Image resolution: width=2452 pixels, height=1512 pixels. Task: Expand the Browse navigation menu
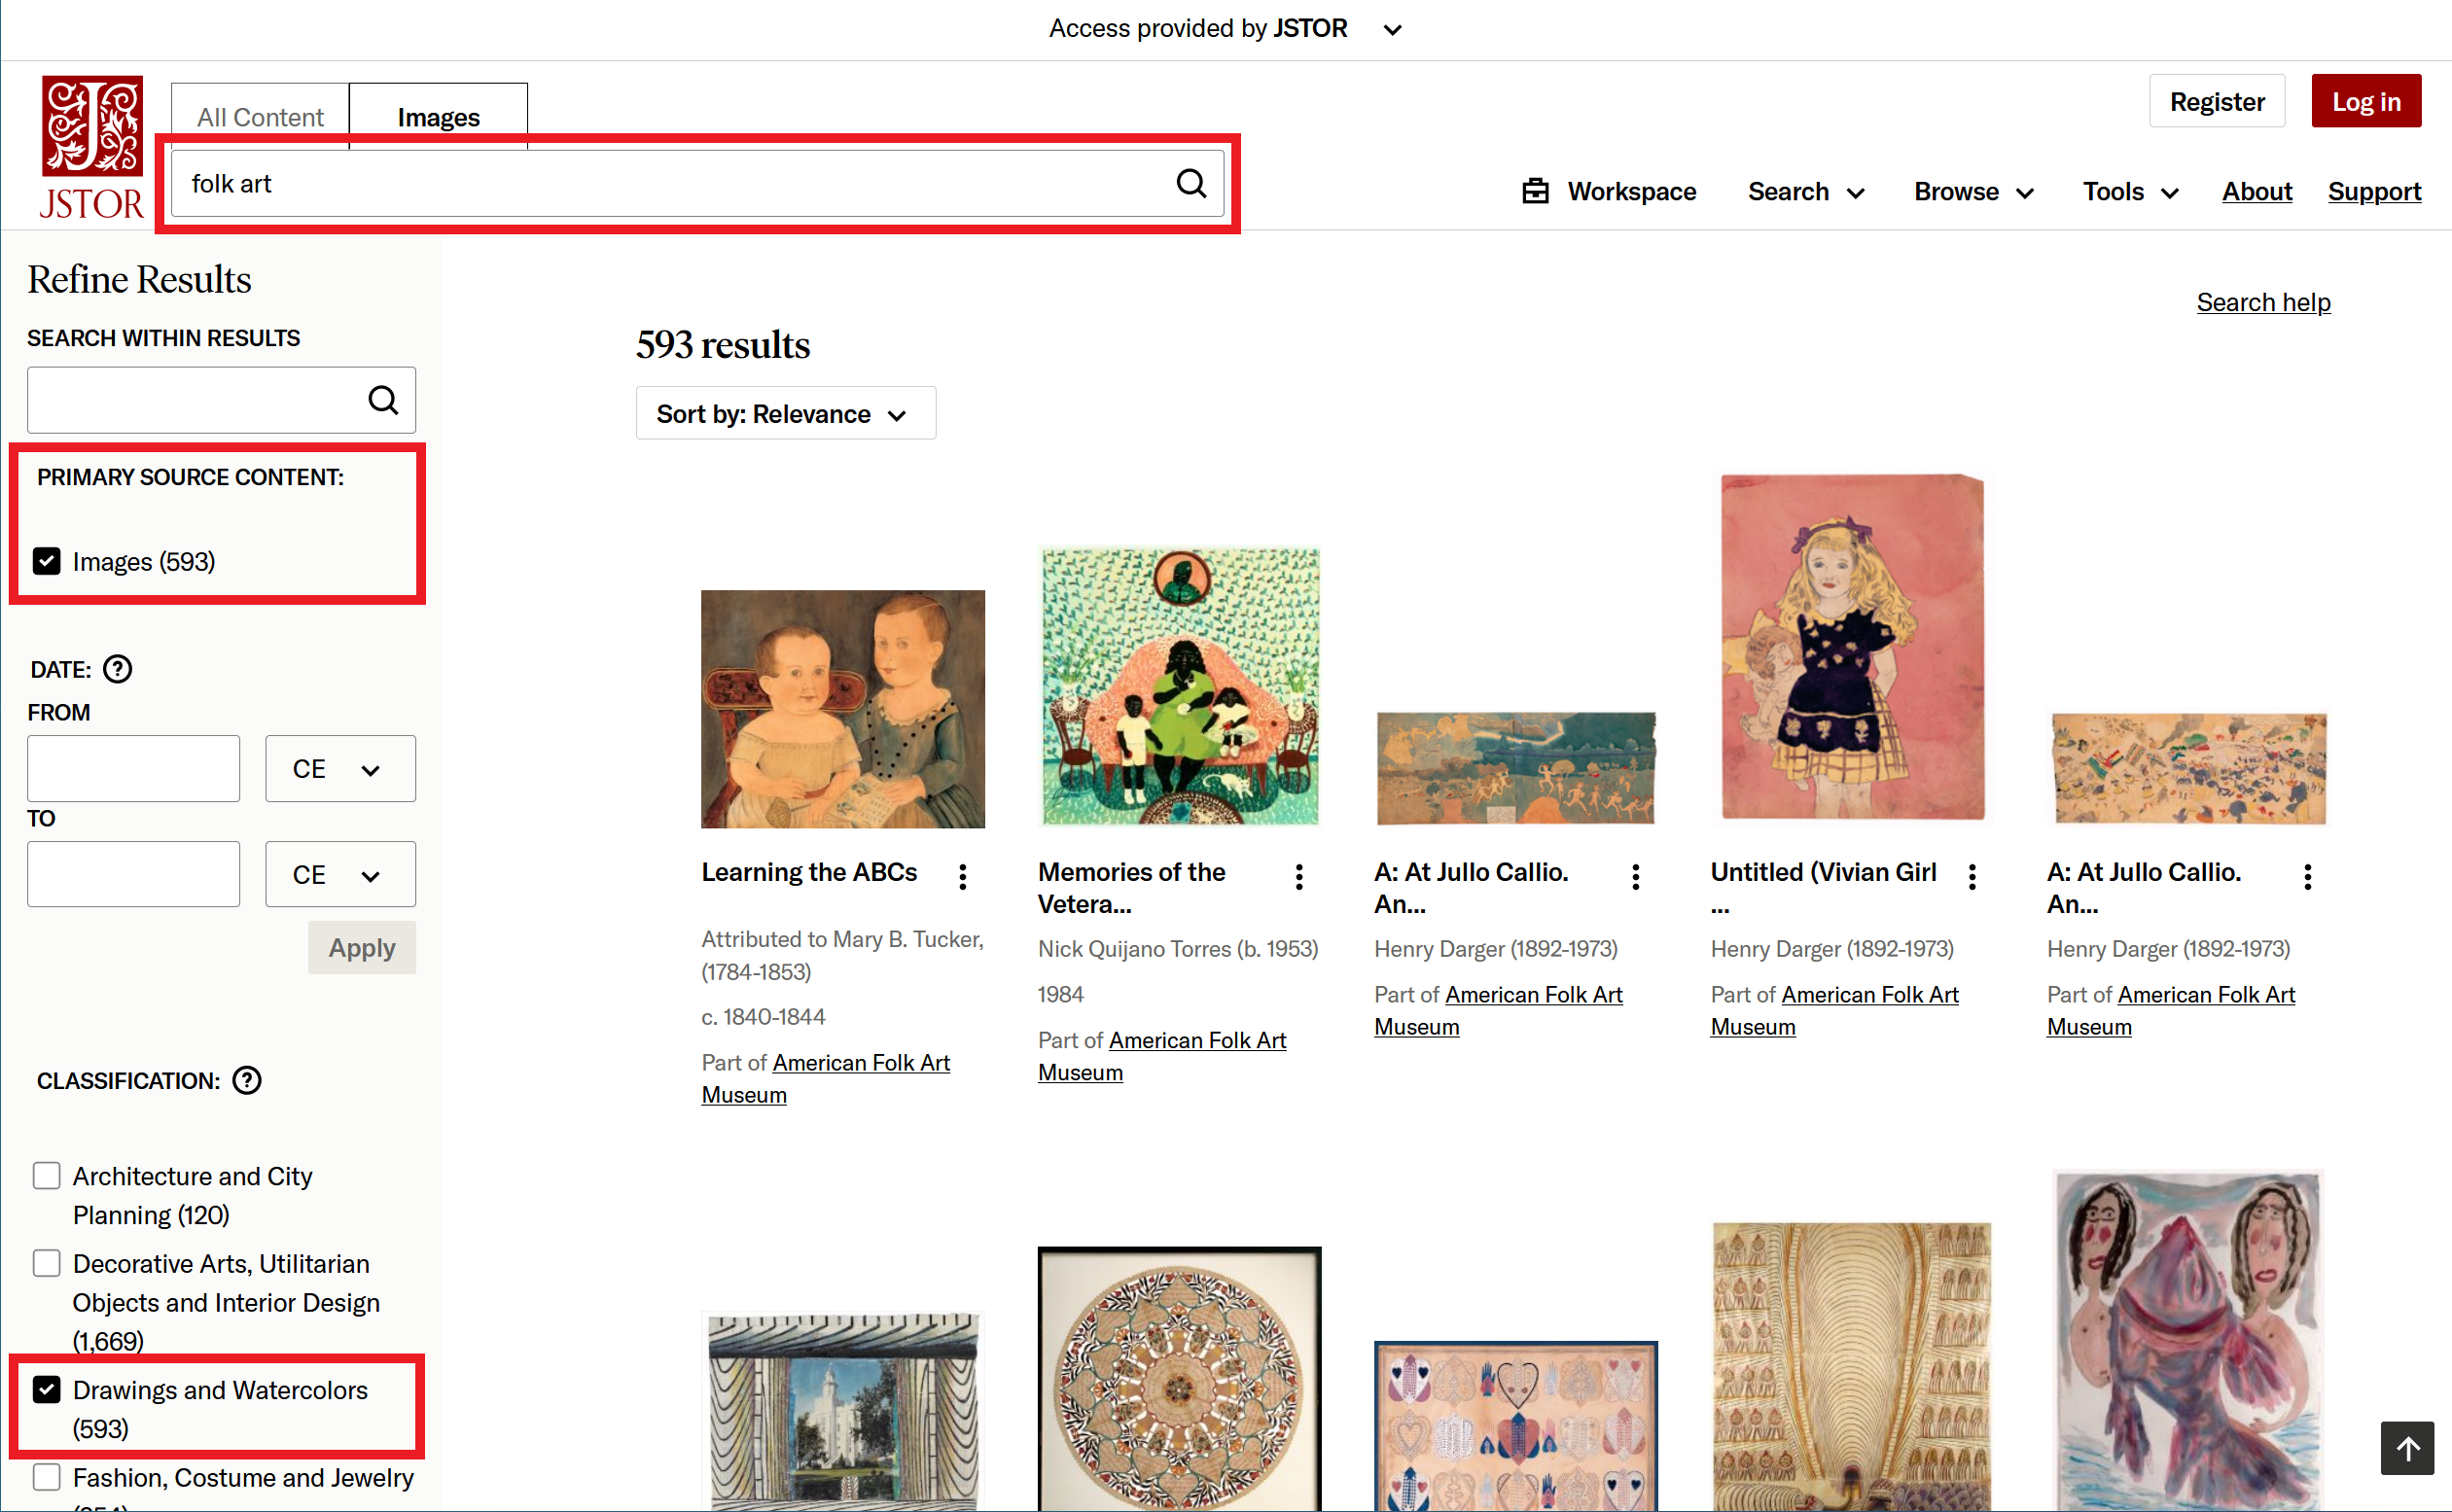[x=1973, y=191]
